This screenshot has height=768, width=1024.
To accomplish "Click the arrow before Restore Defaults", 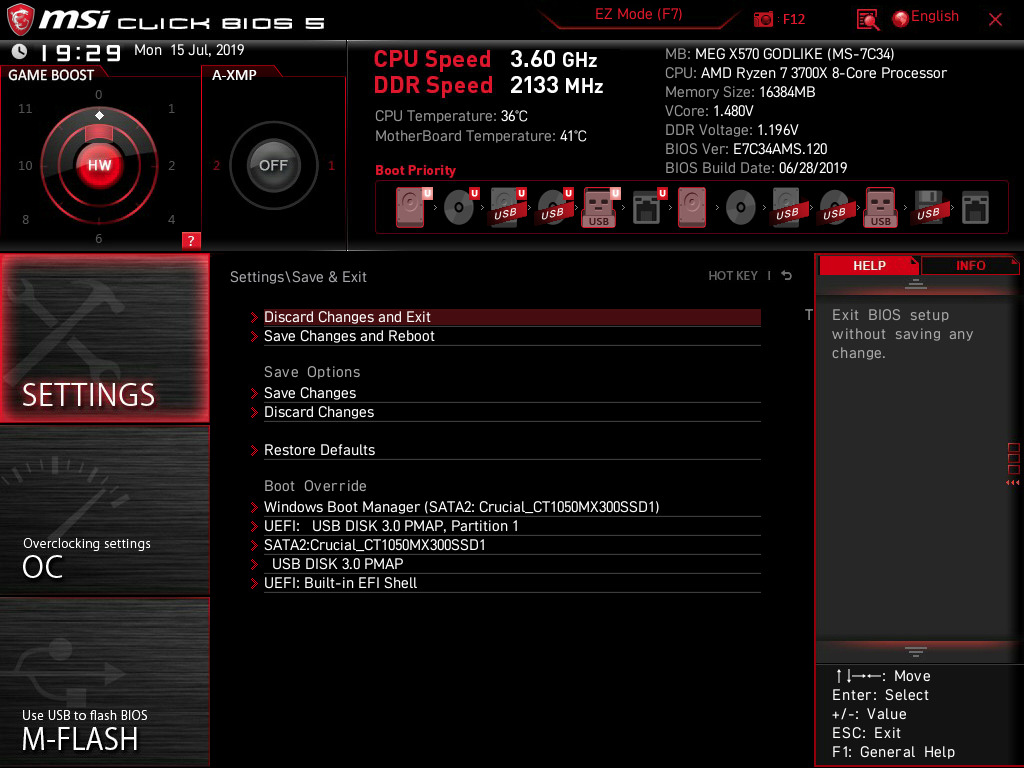I will [254, 450].
